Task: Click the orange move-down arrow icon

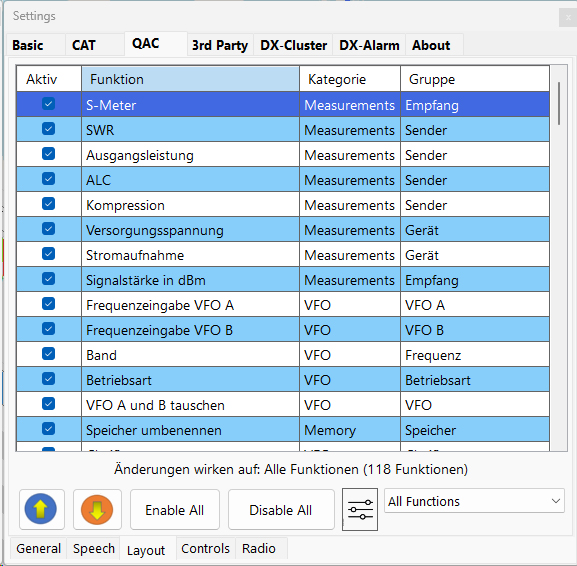Action: click(x=97, y=509)
